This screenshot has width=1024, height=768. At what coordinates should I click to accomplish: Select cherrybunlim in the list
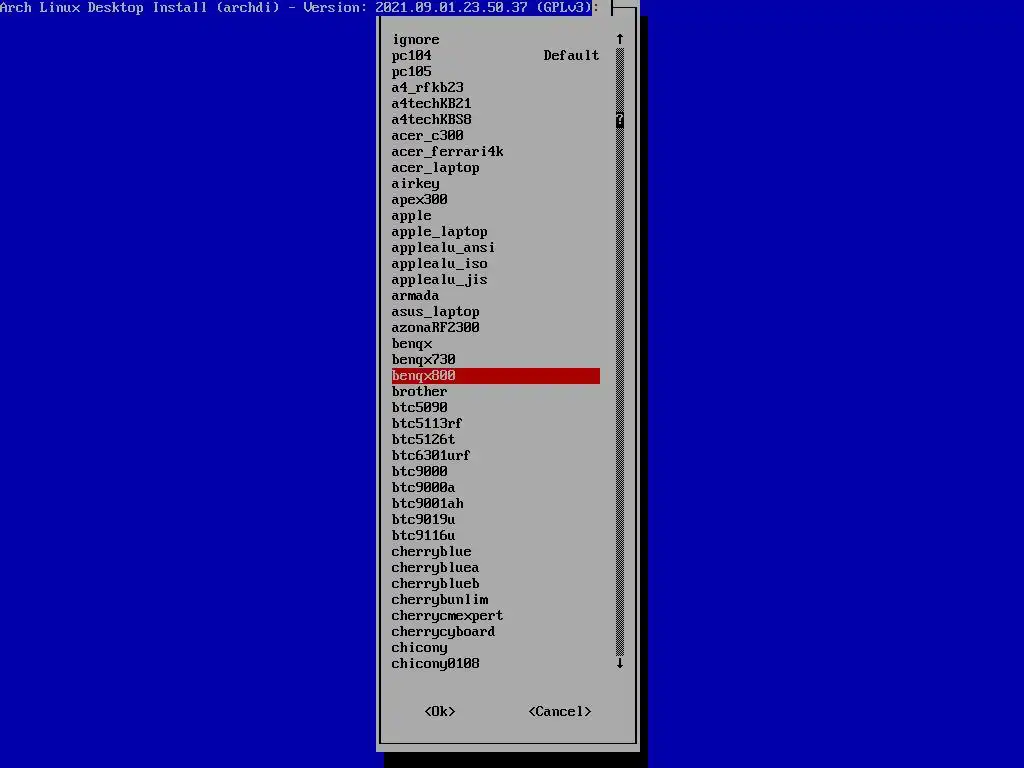pyautogui.click(x=496, y=600)
